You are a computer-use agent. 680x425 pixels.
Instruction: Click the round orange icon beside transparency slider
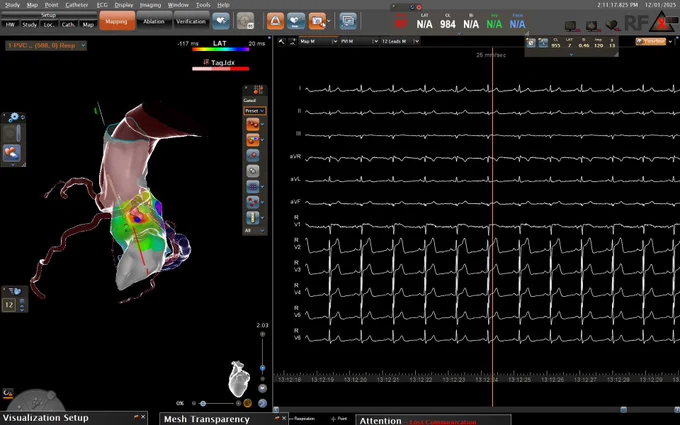click(248, 403)
